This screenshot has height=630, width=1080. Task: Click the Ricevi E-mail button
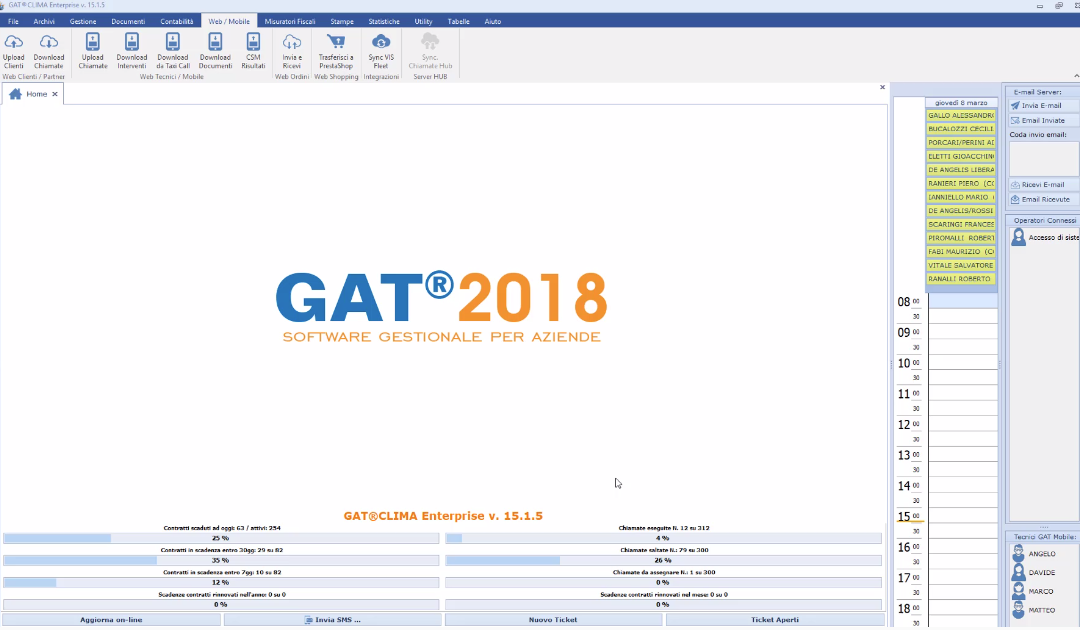tap(1043, 185)
